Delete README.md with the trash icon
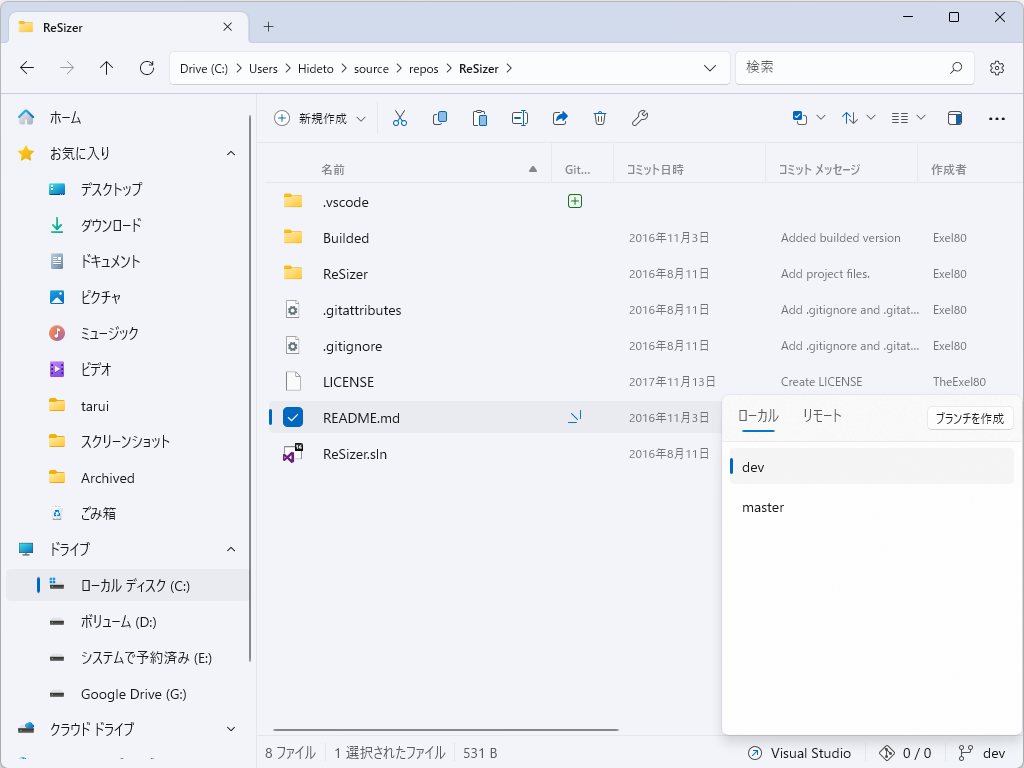 click(x=600, y=118)
